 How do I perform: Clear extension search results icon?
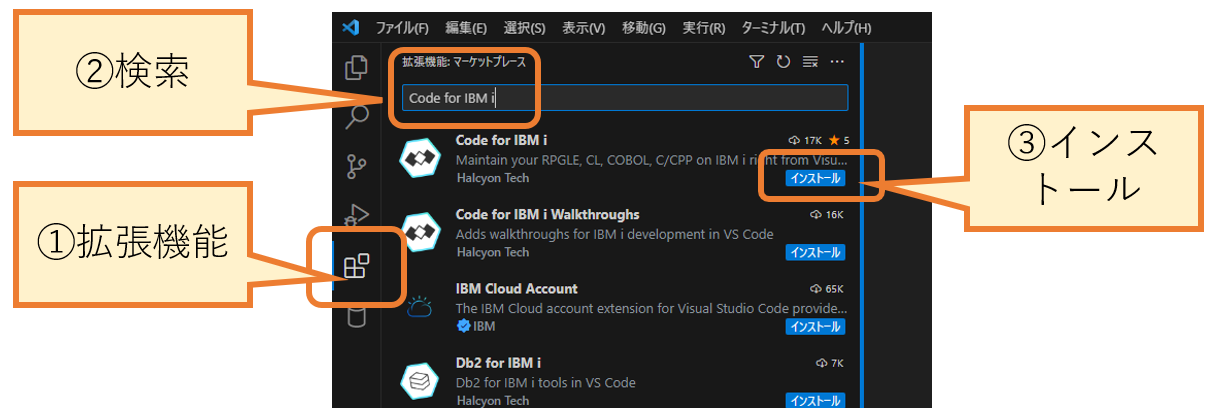click(810, 62)
